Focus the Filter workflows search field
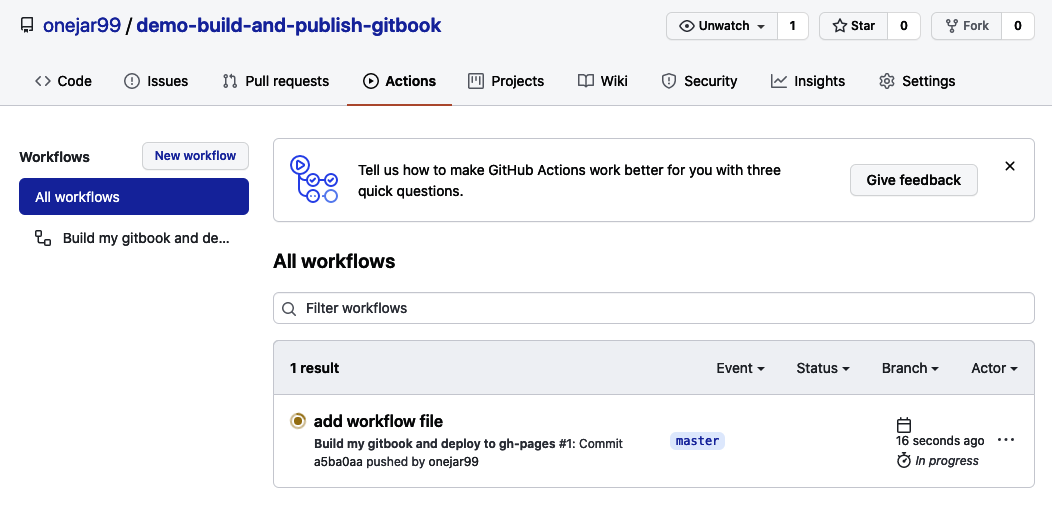Image resolution: width=1052 pixels, height=527 pixels. click(x=653, y=308)
